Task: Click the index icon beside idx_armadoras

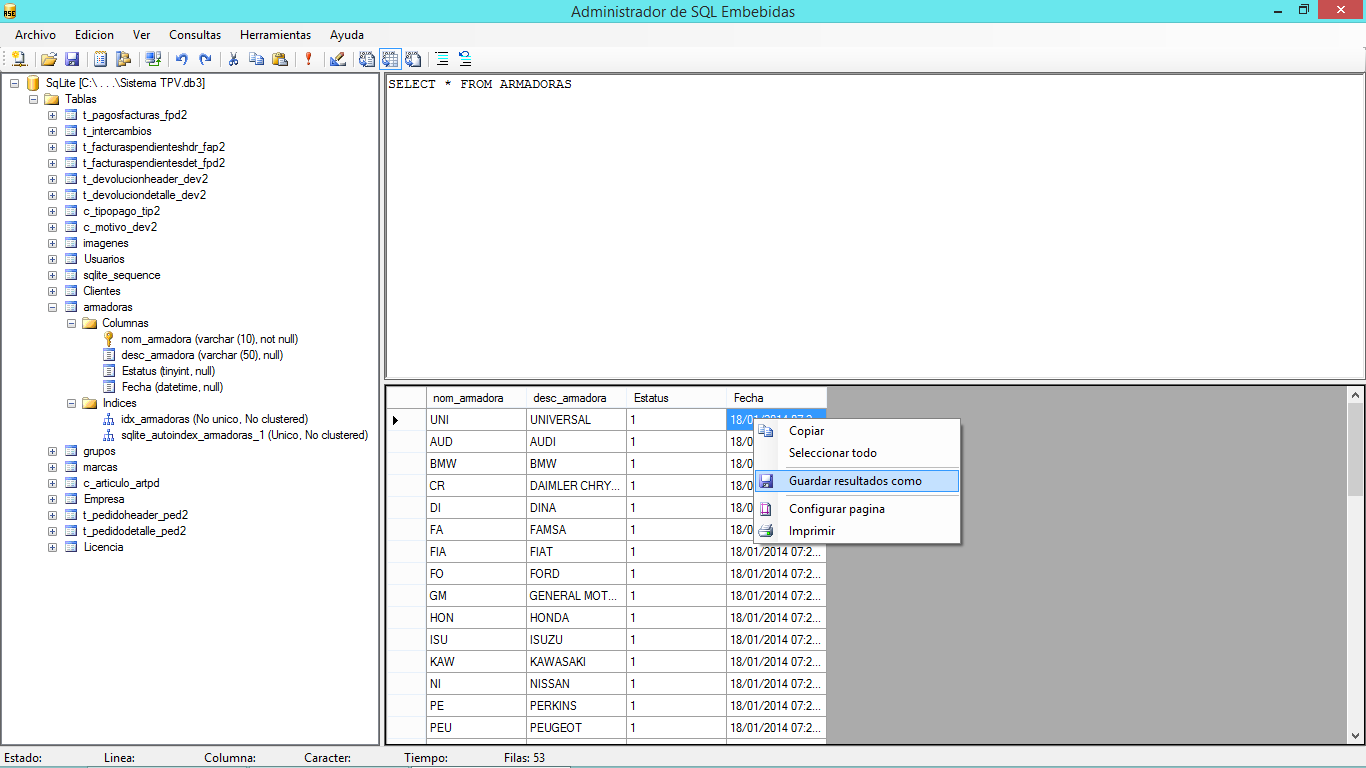Action: pos(109,419)
